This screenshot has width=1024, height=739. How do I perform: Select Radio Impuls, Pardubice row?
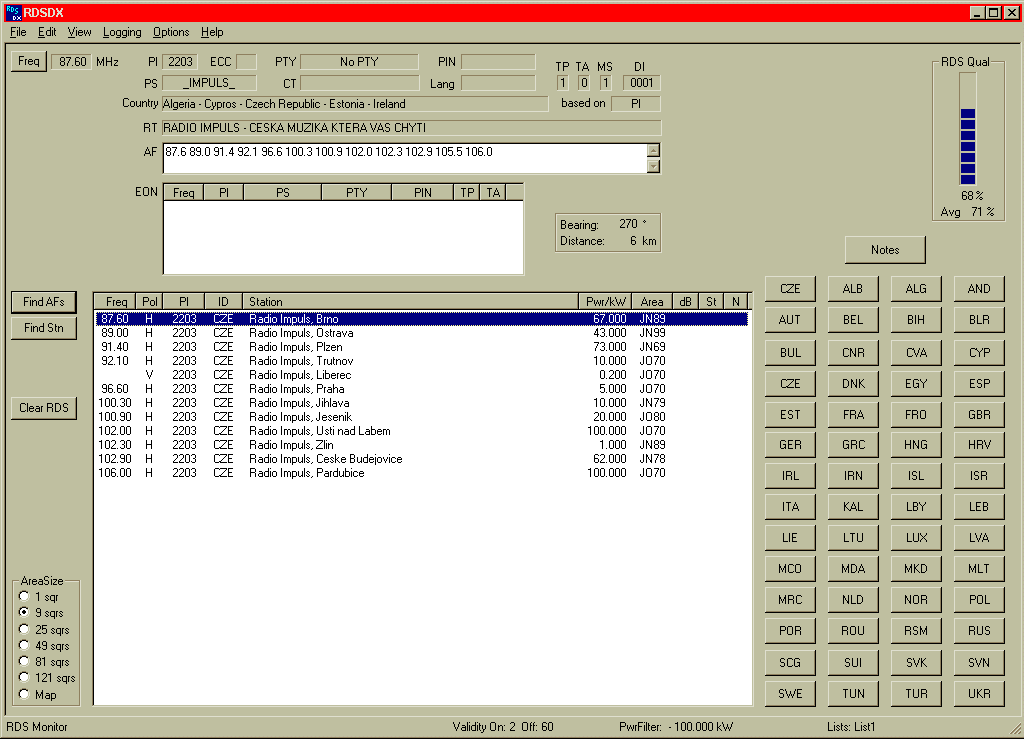point(421,473)
